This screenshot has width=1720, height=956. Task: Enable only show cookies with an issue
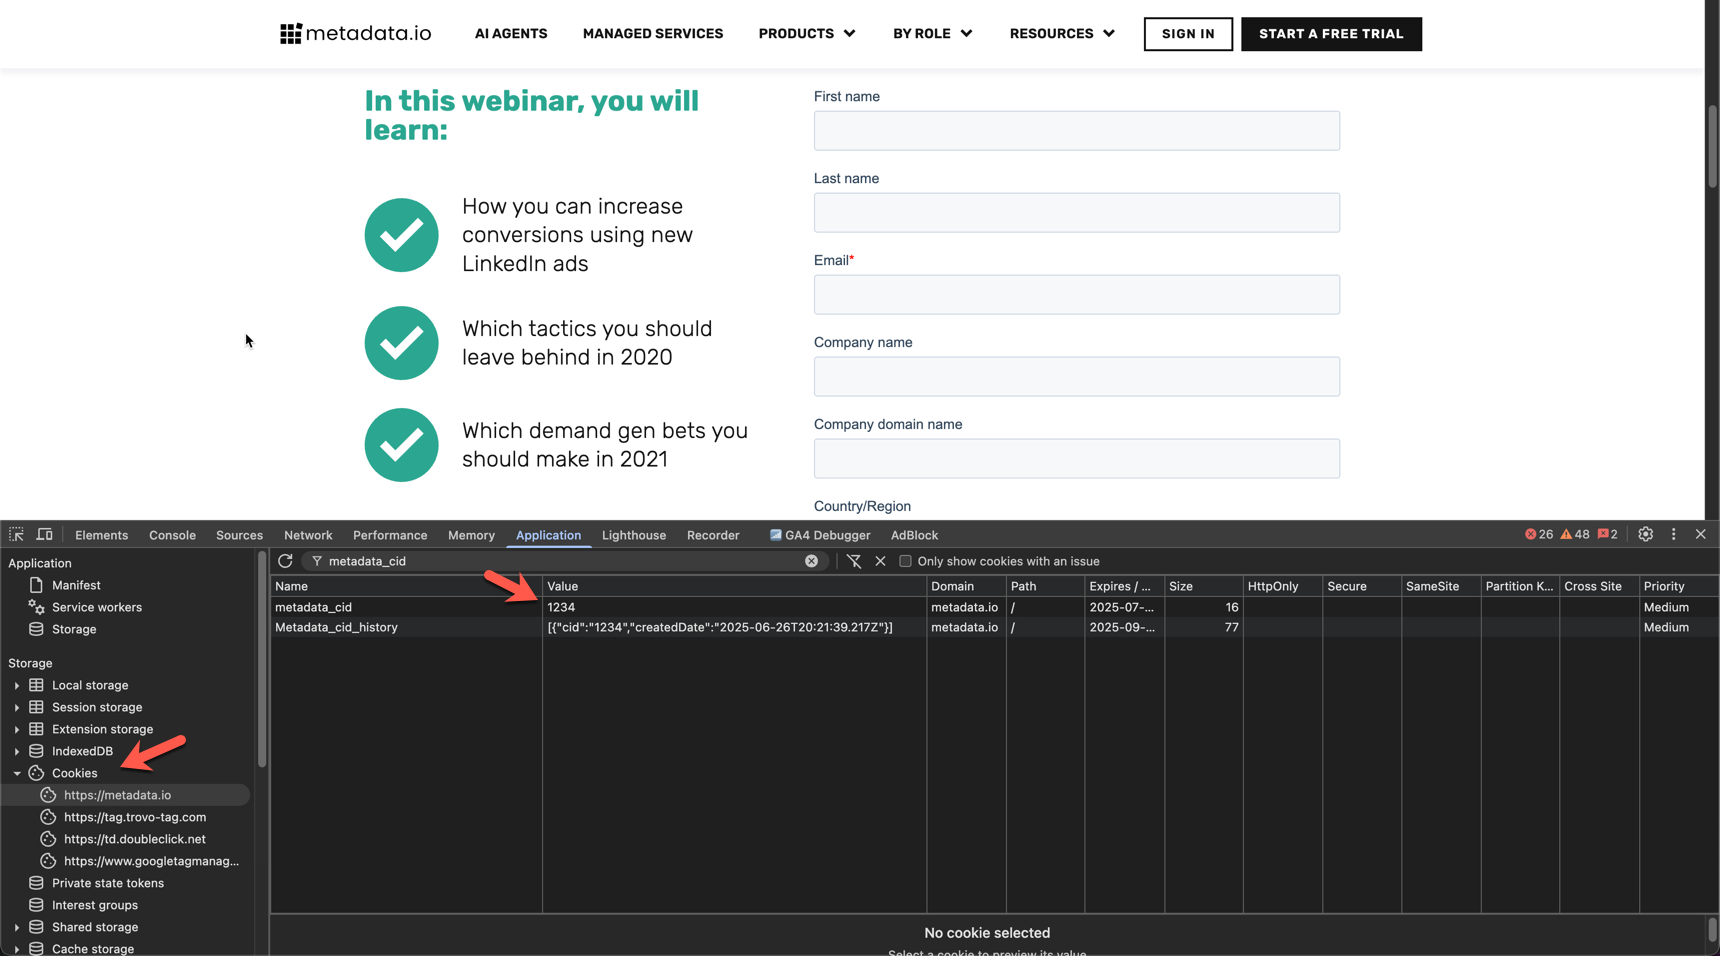905,561
